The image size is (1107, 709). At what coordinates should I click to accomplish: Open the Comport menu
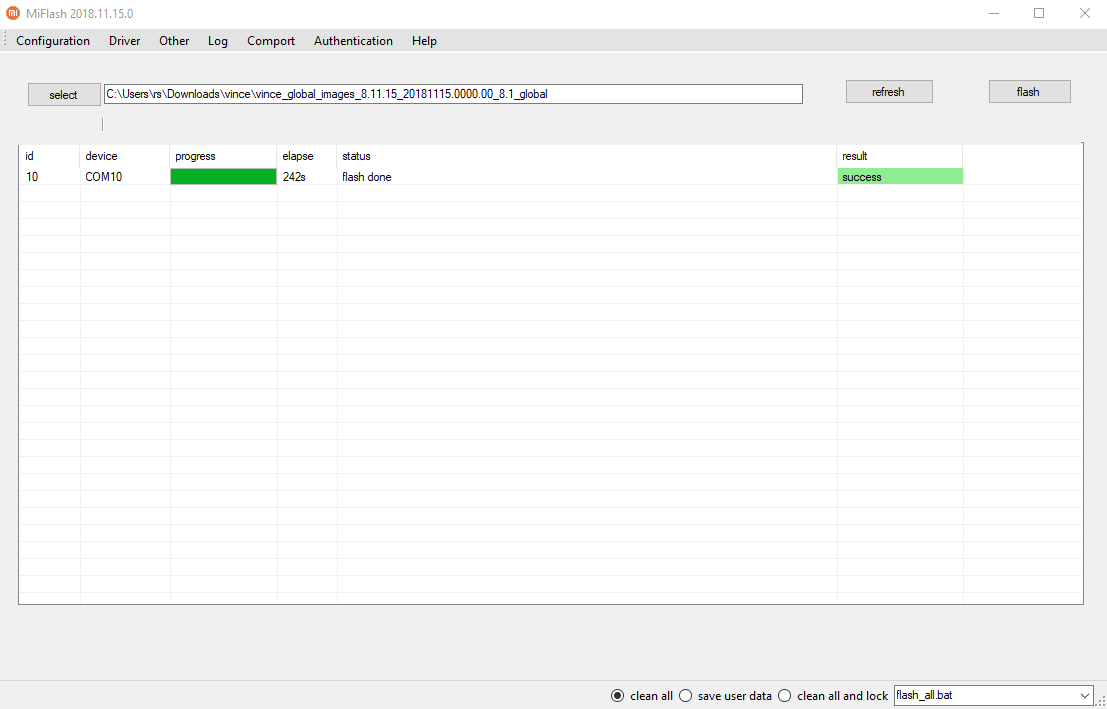click(270, 41)
